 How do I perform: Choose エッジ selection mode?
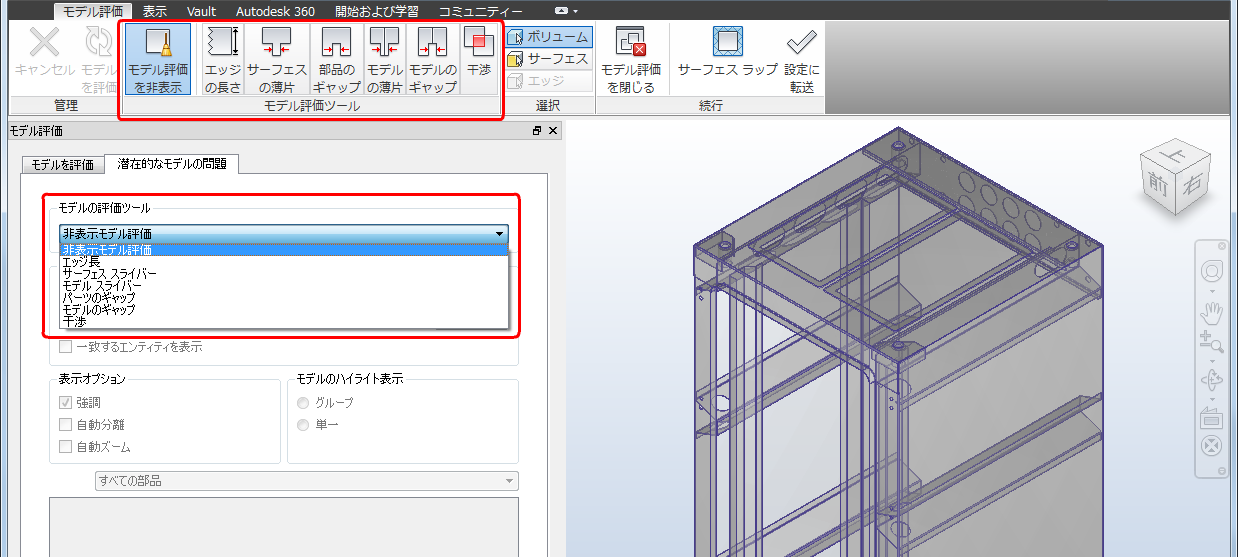click(x=549, y=81)
